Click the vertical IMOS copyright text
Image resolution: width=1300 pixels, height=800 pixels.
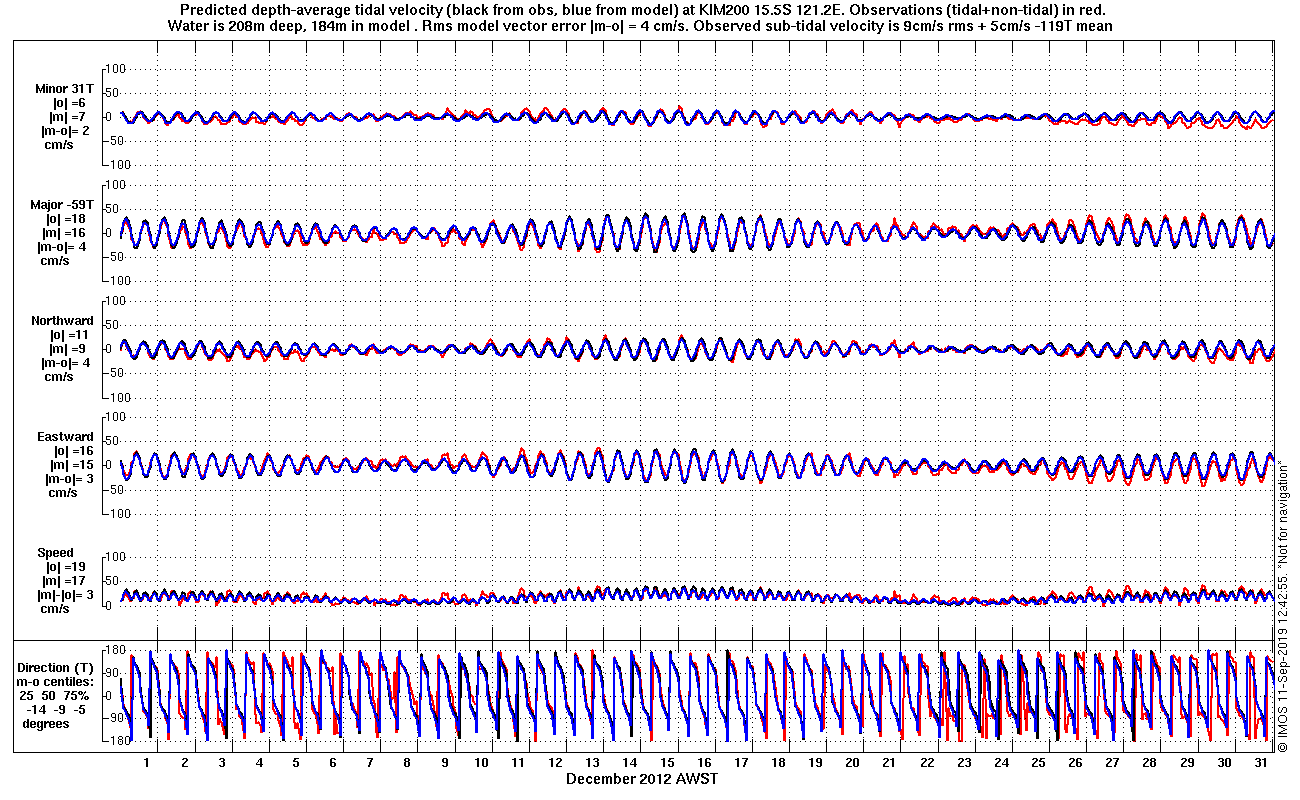(1284, 400)
